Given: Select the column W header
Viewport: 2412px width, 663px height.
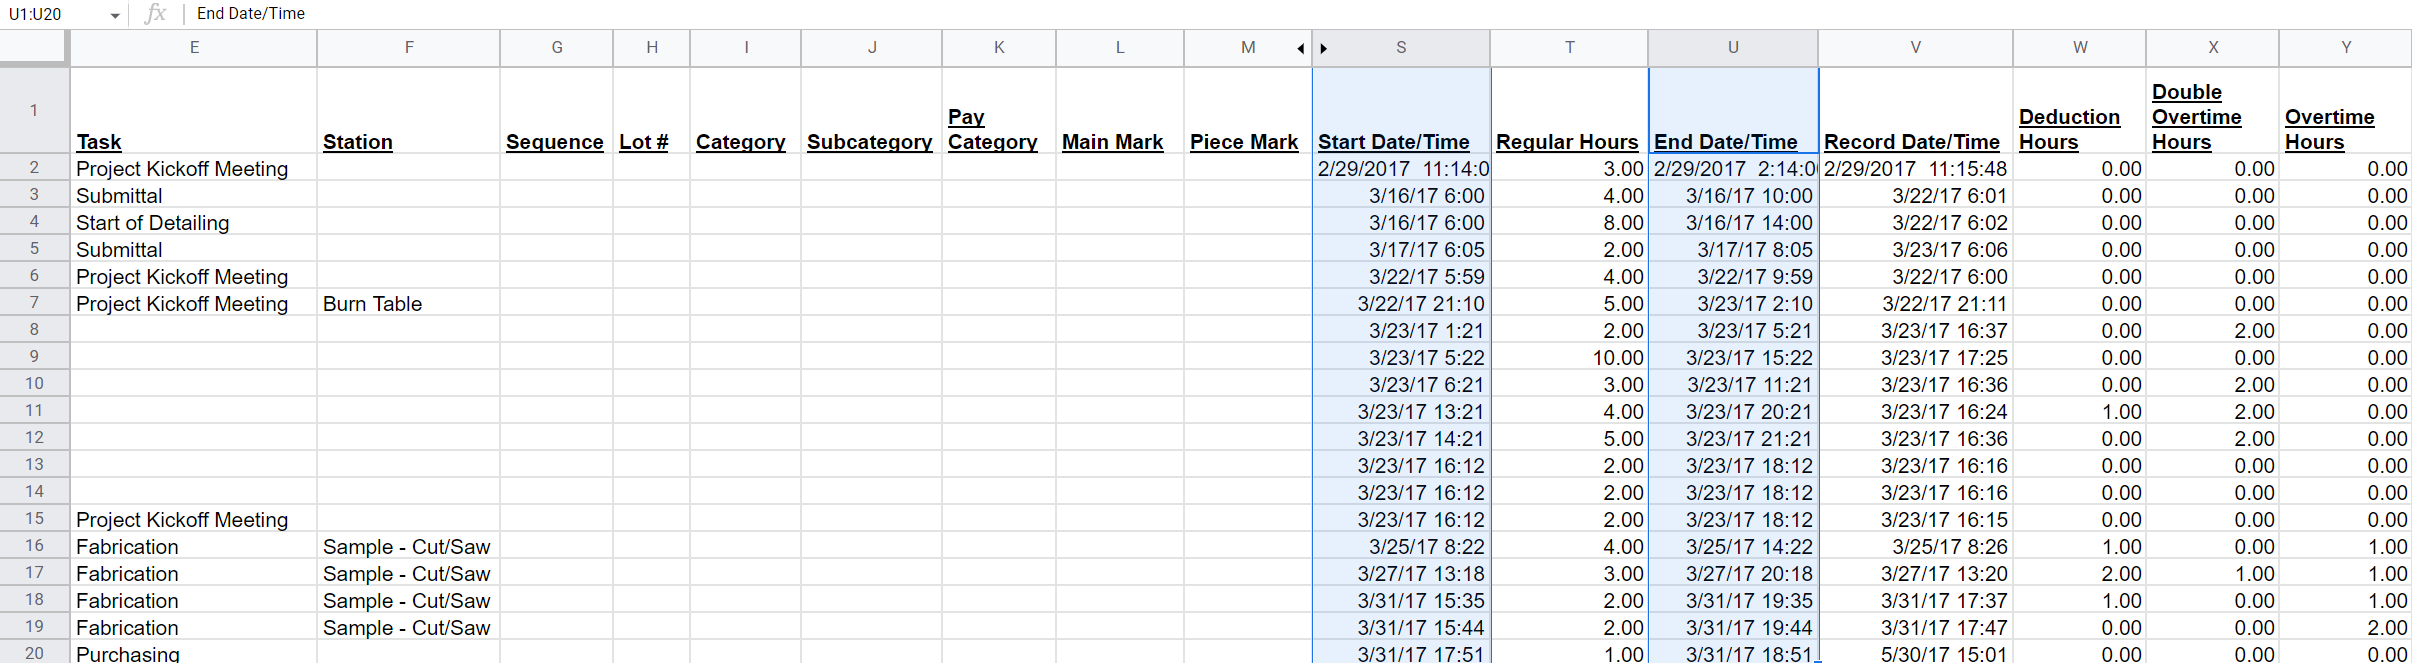Looking at the screenshot, I should [2079, 48].
